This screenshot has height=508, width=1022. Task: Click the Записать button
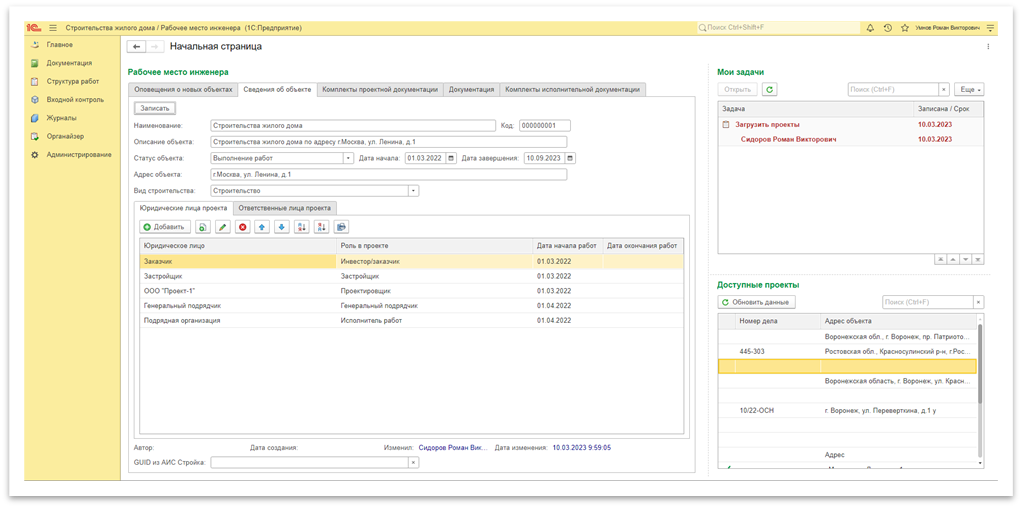[x=155, y=108]
